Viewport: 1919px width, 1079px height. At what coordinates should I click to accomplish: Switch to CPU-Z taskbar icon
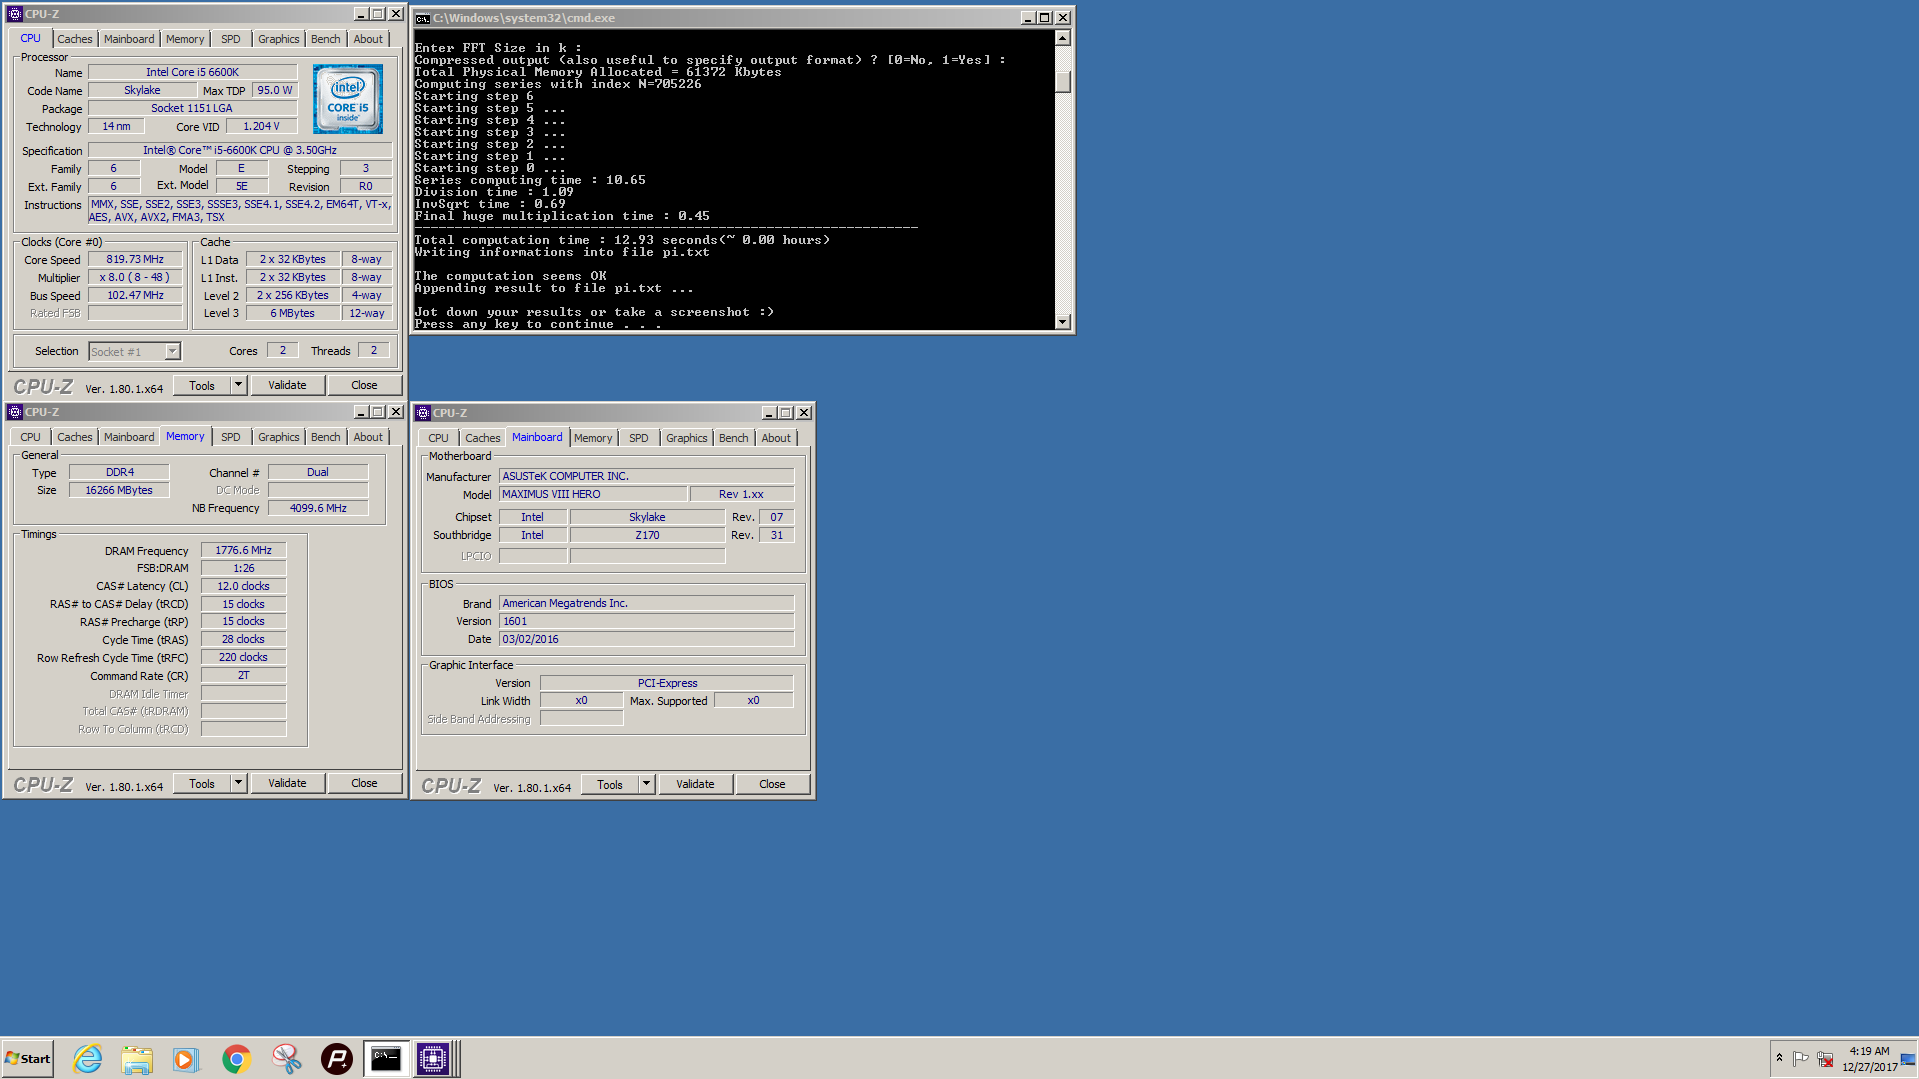click(x=433, y=1059)
